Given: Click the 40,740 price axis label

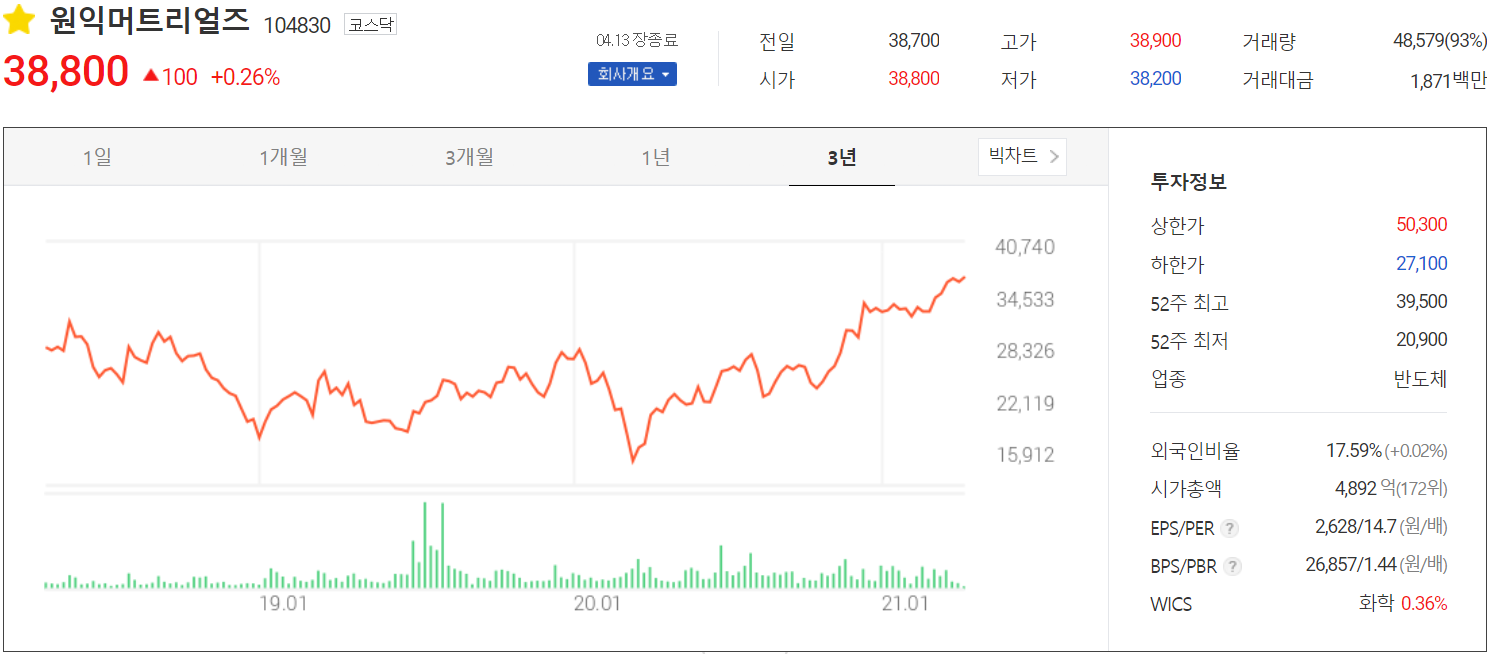Looking at the screenshot, I should coord(1025,247).
